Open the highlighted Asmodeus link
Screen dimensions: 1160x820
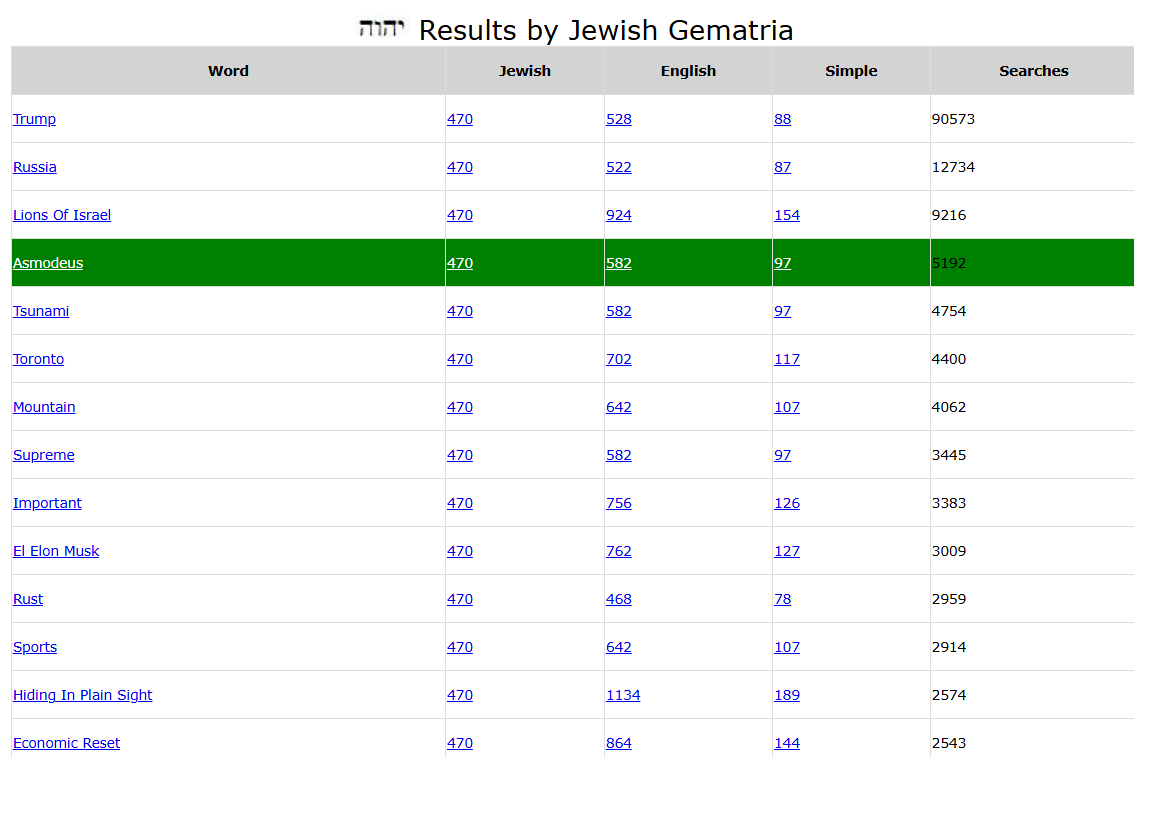tap(48, 263)
